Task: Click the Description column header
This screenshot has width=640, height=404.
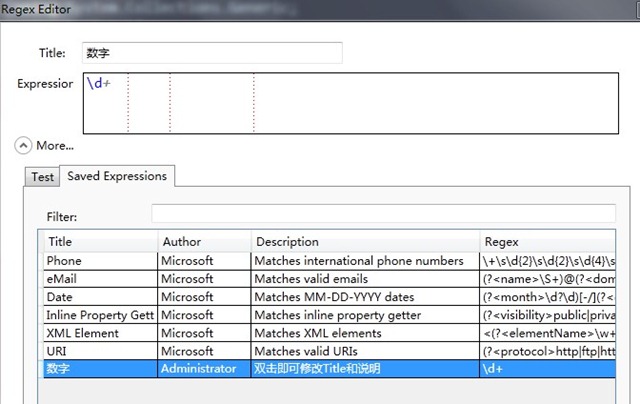Action: pyautogui.click(x=364, y=241)
